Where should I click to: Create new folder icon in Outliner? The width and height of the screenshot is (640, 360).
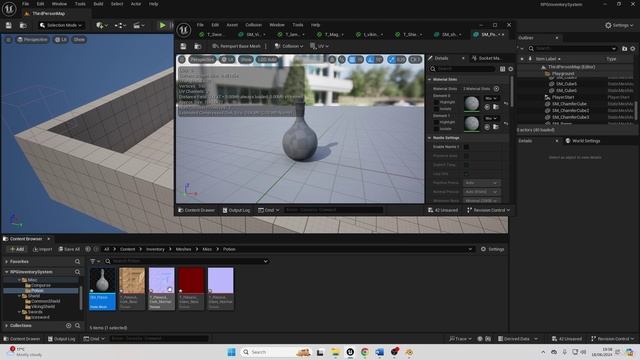pyautogui.click(x=624, y=48)
